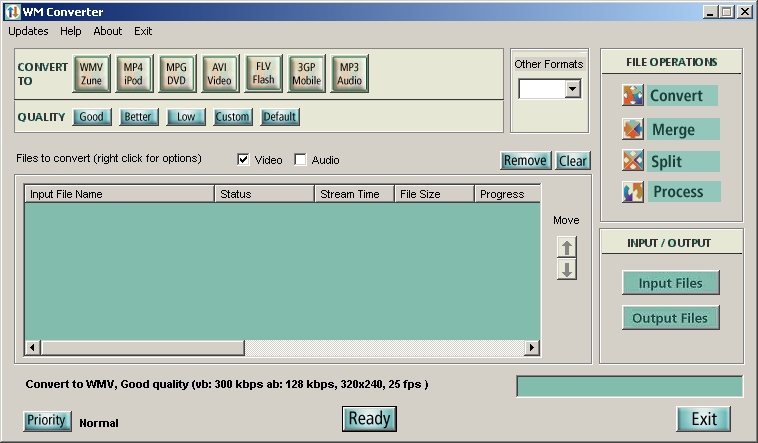The height and width of the screenshot is (443, 758).
Task: Reset quality to Default
Action: [279, 117]
